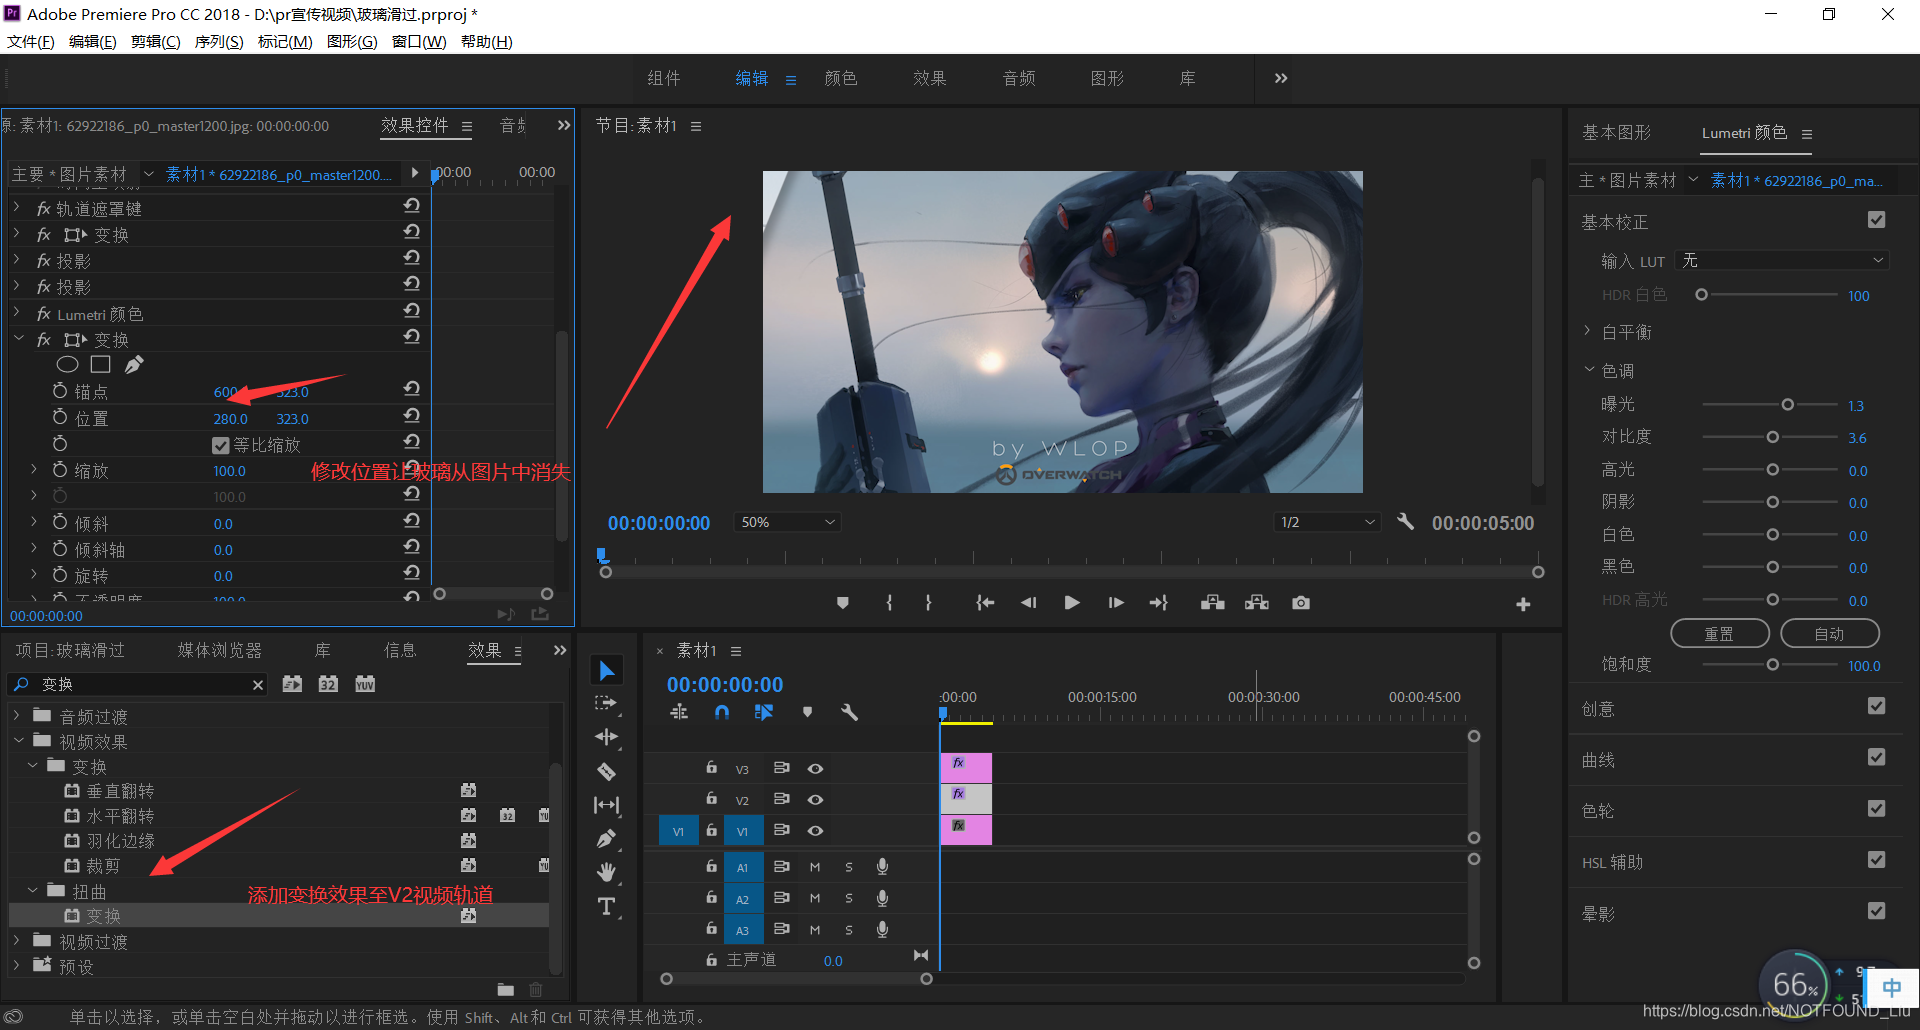Click effects search field containing 变换

pos(140,684)
